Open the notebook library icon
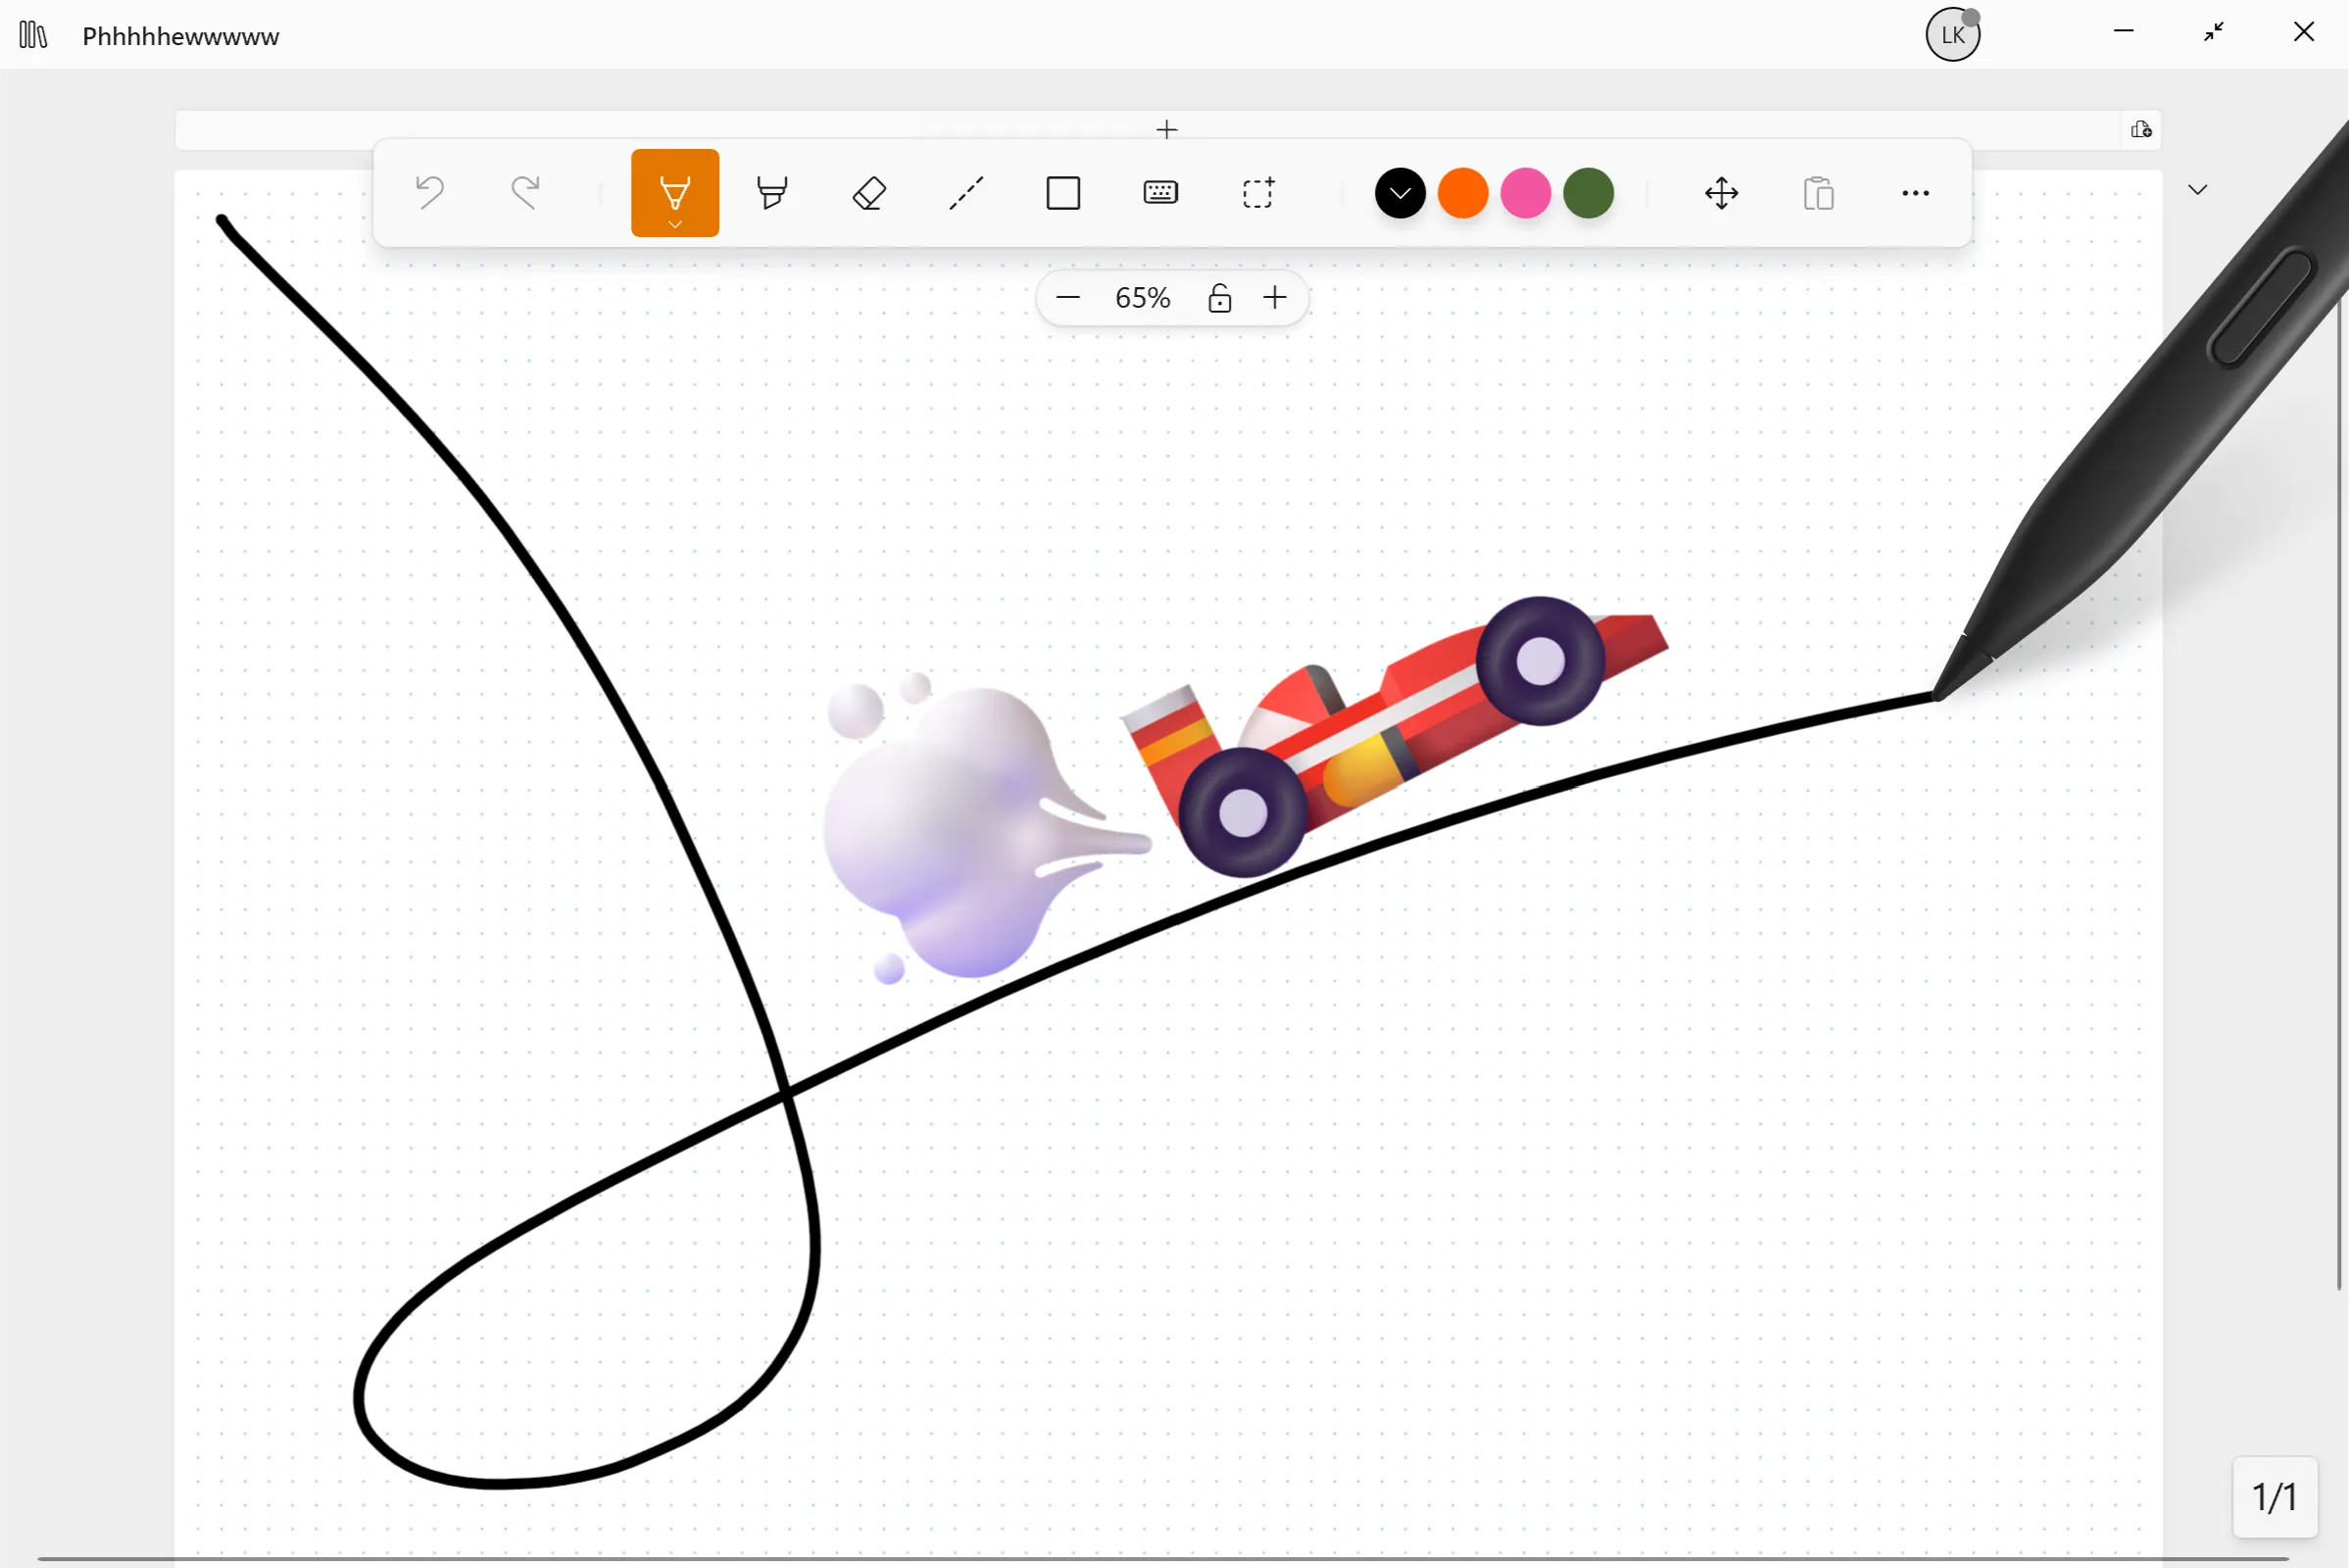2349x1568 pixels. point(33,35)
